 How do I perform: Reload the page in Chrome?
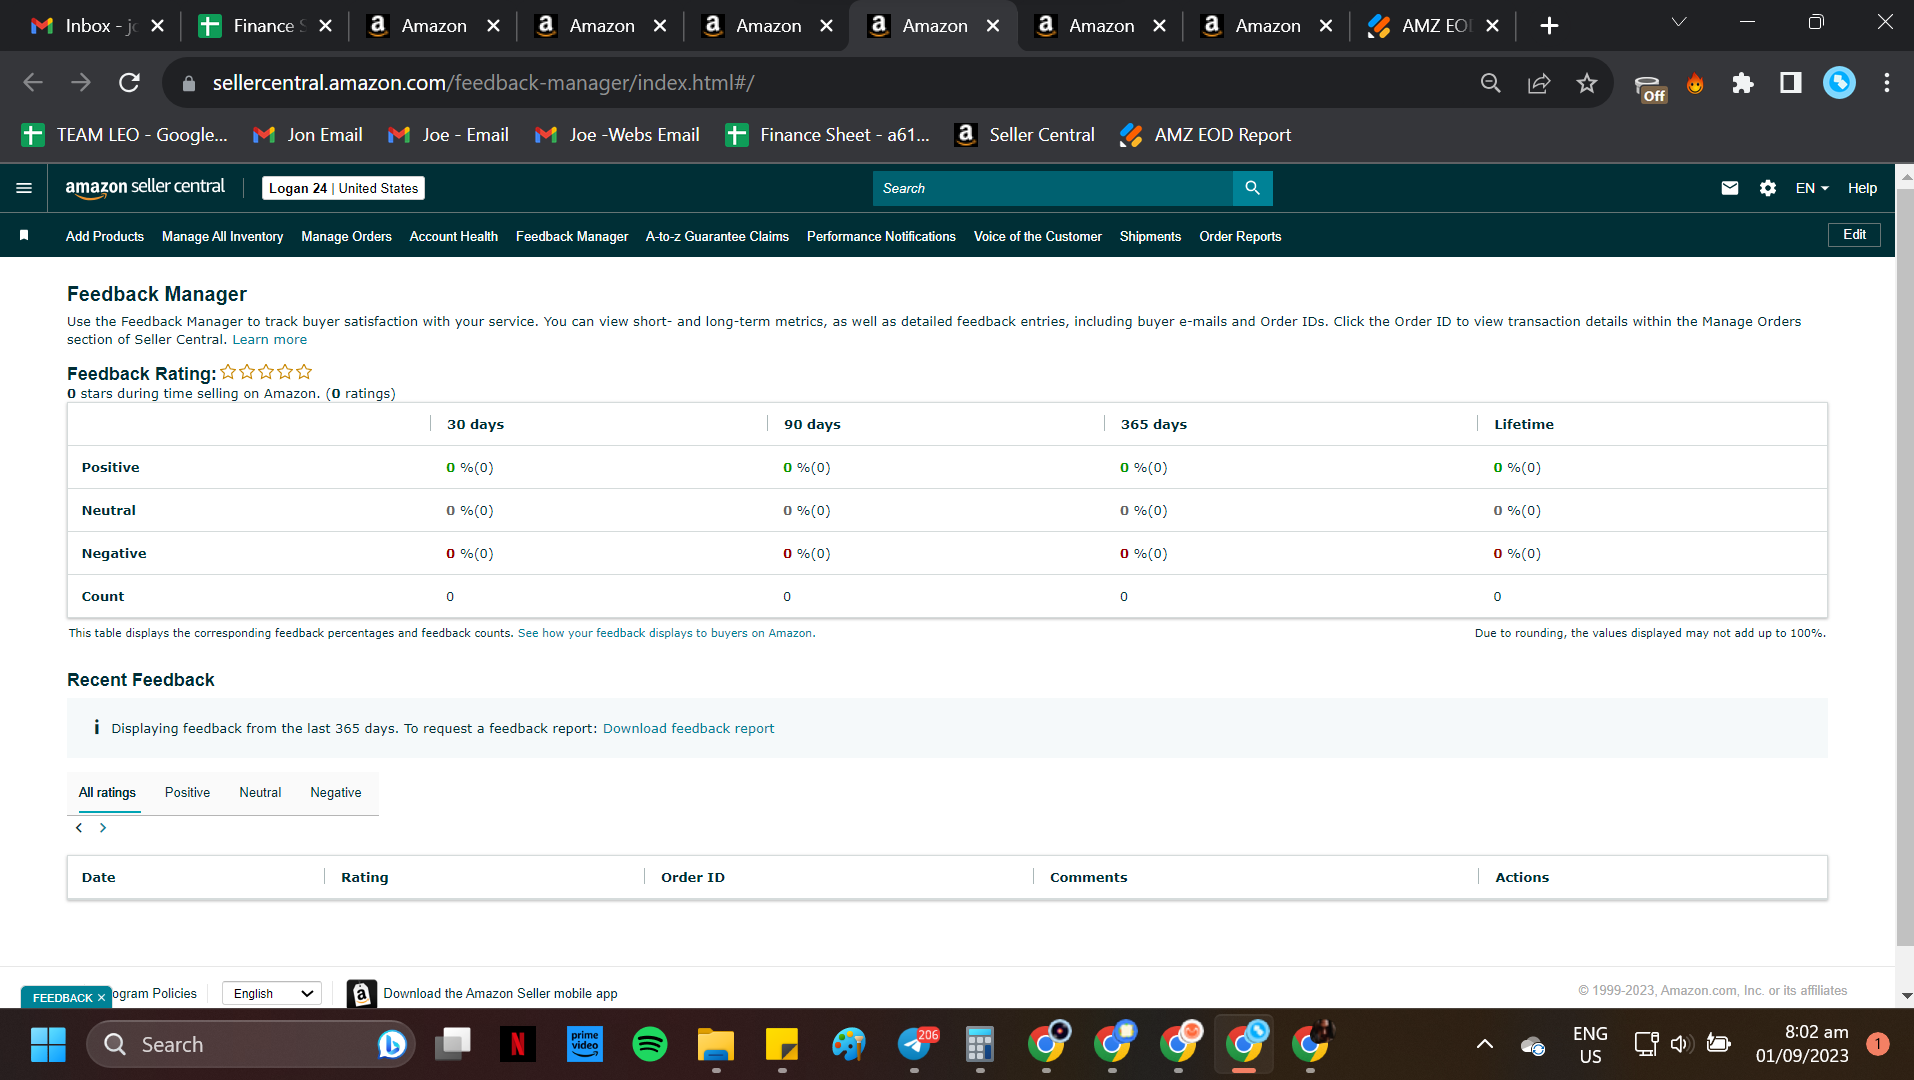pyautogui.click(x=129, y=83)
